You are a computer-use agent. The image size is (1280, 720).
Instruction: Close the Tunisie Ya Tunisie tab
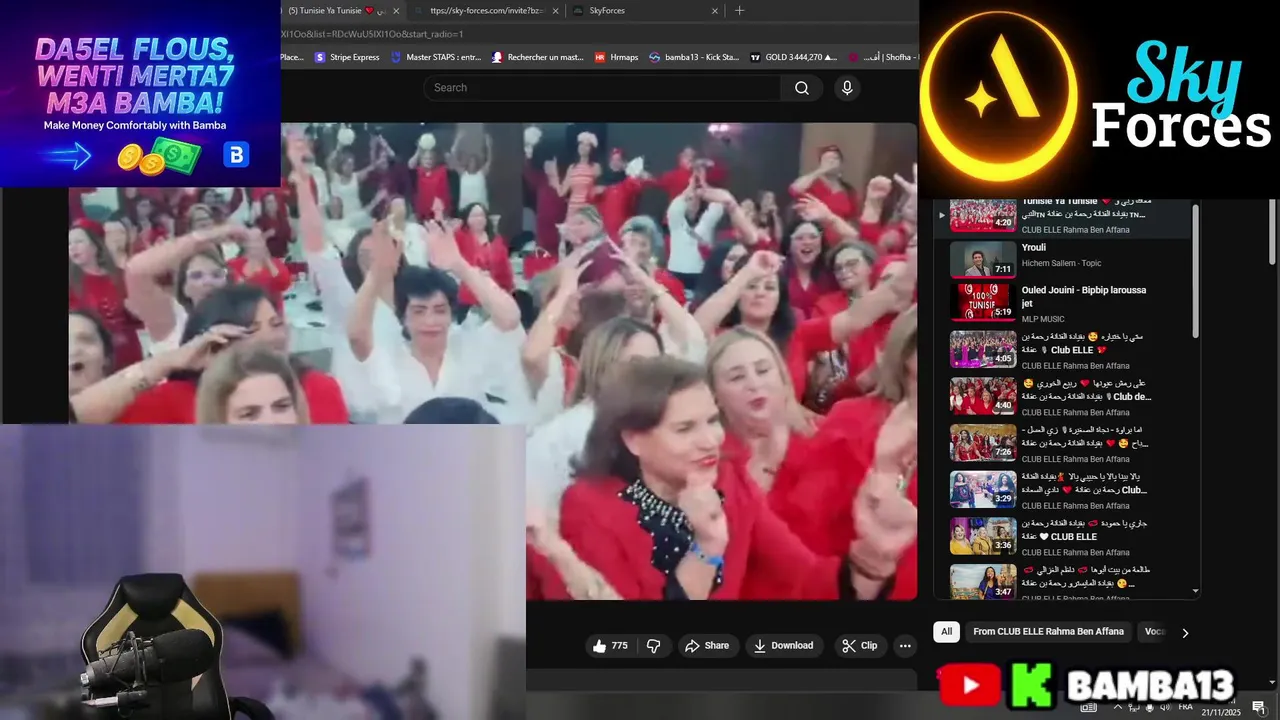coord(397,11)
